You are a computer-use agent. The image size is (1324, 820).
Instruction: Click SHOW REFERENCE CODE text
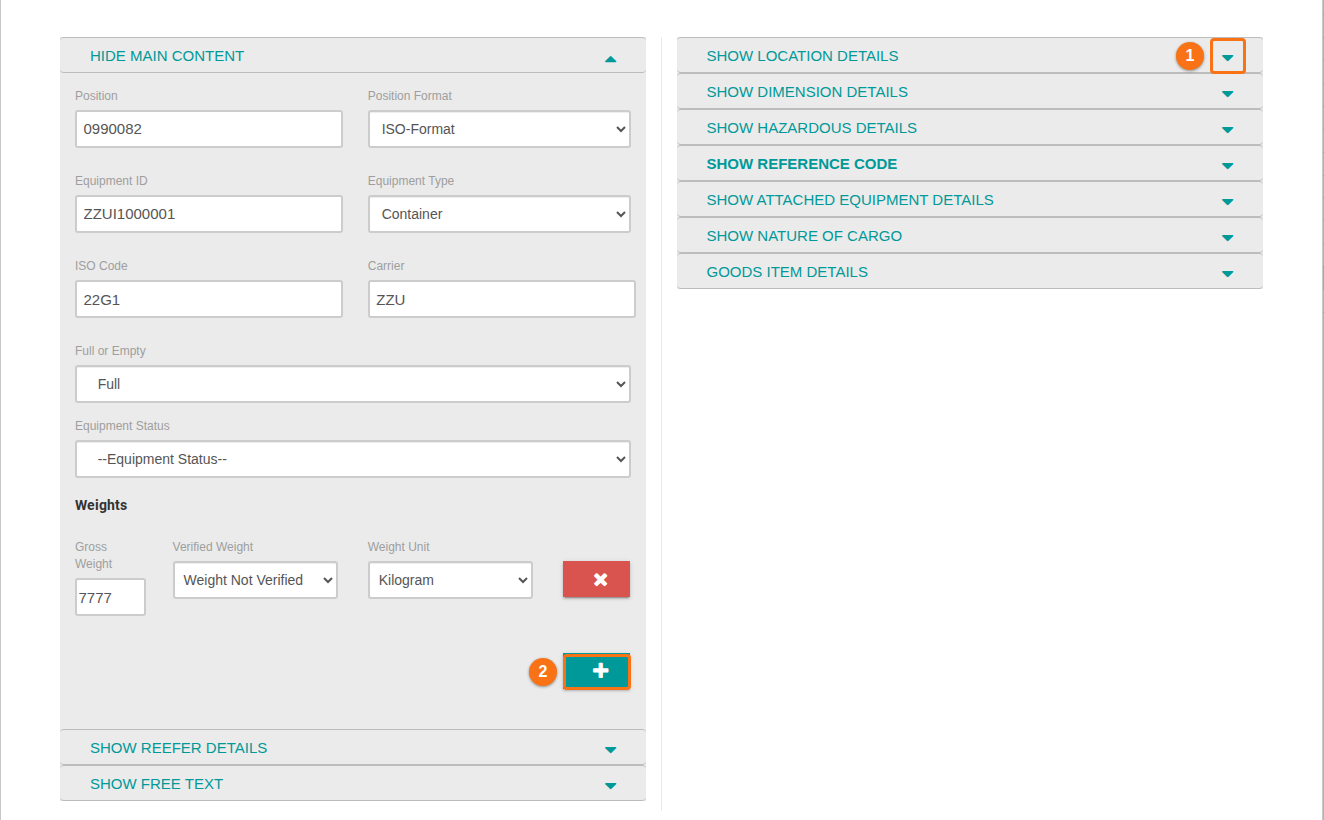(x=802, y=164)
